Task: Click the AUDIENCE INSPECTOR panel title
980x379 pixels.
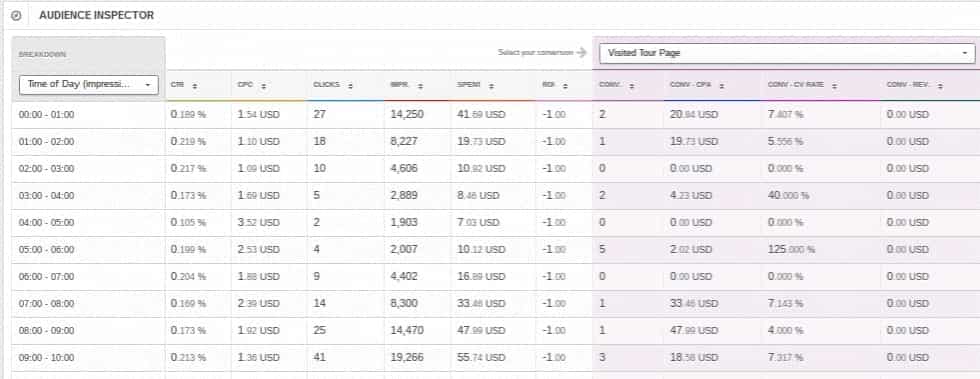Action: (96, 16)
